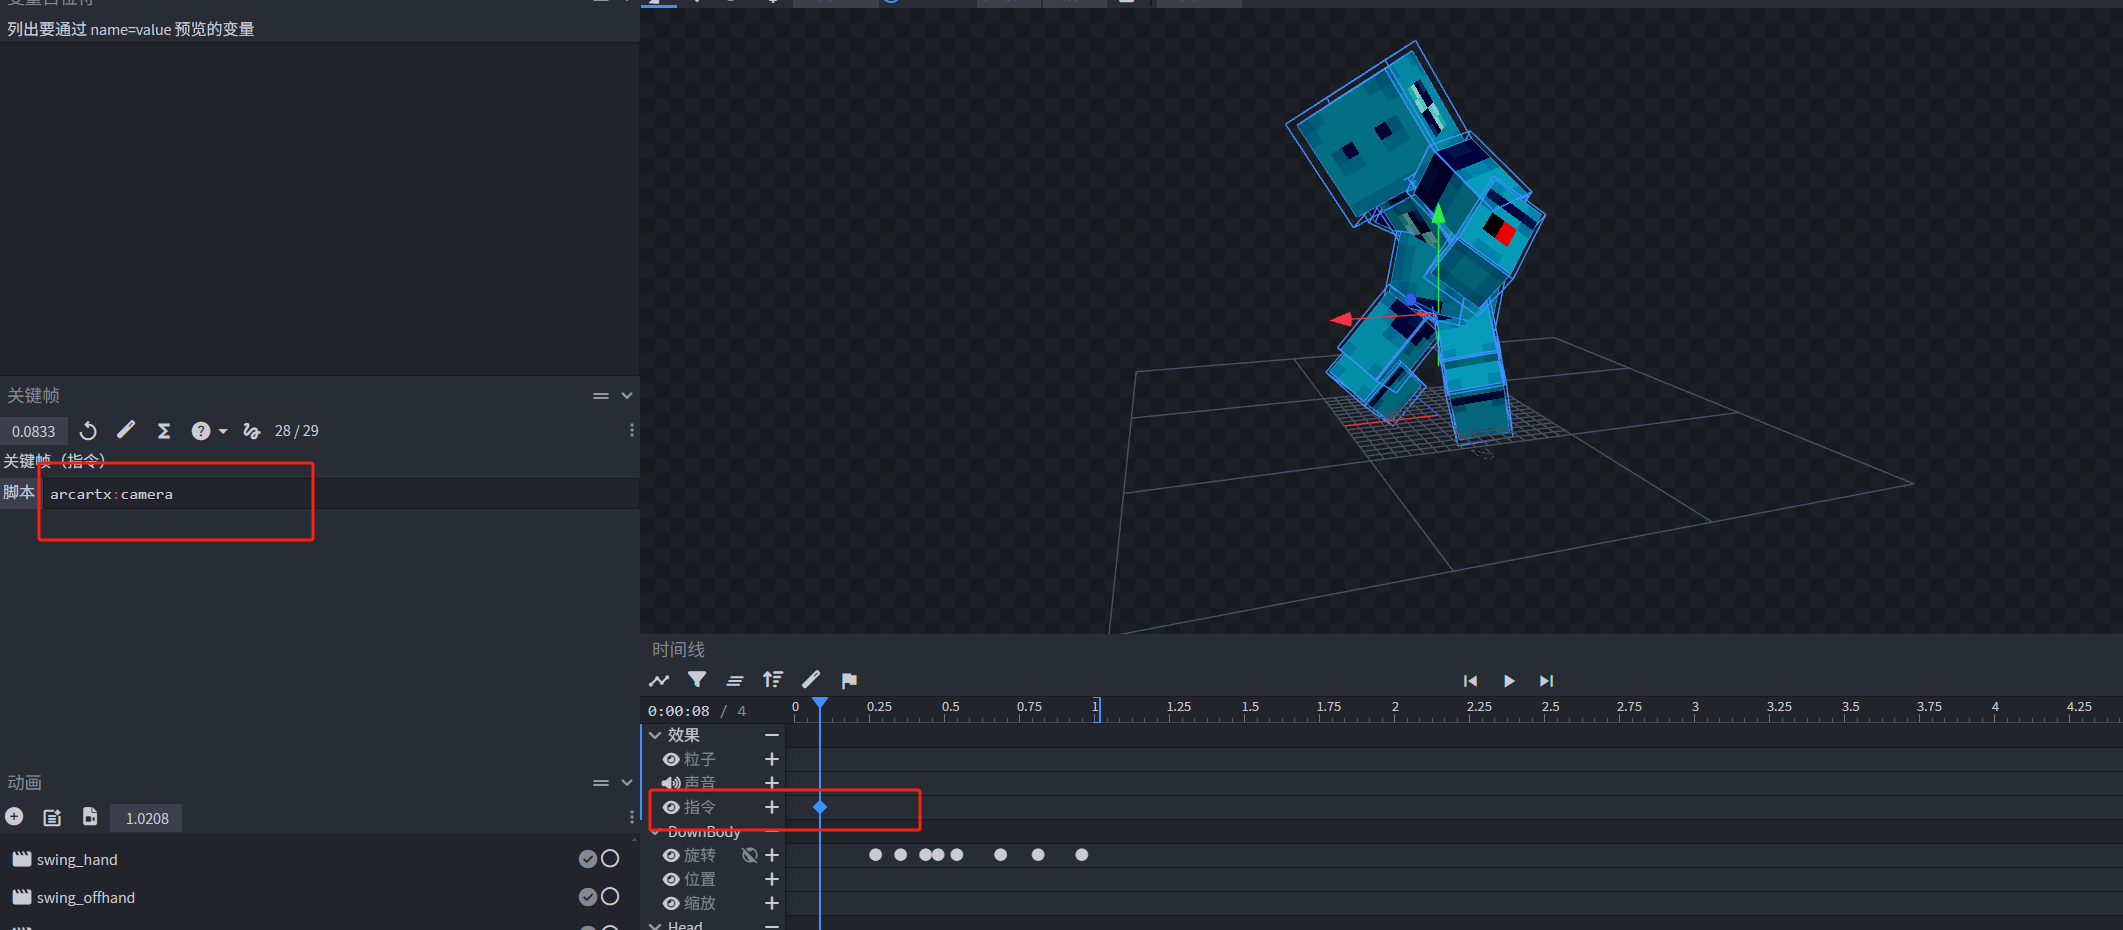
Task: Collapse the 关键帧 panel with chevron
Action: [x=627, y=396]
